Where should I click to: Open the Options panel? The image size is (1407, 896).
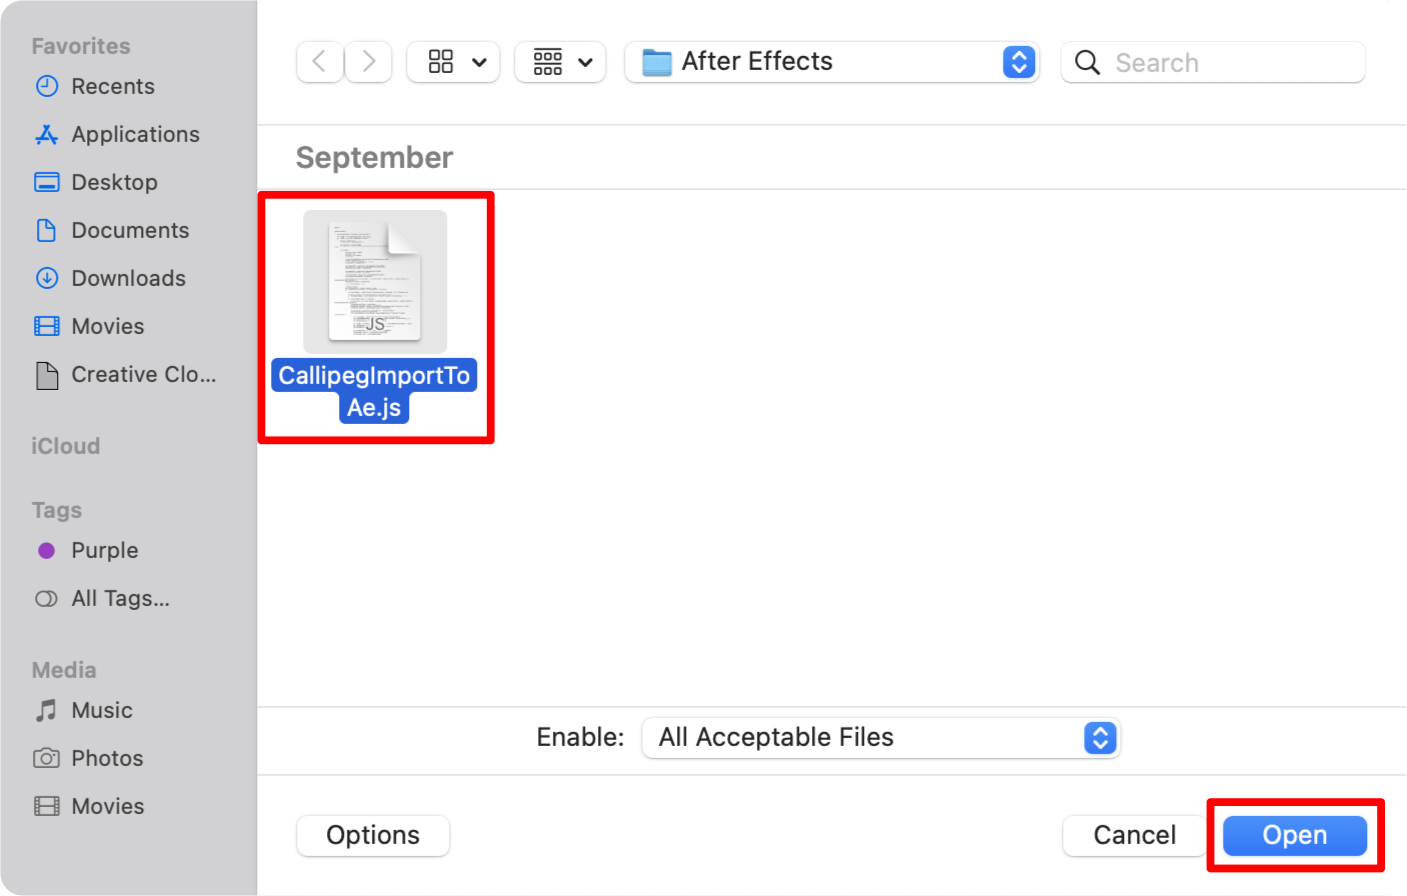(372, 835)
